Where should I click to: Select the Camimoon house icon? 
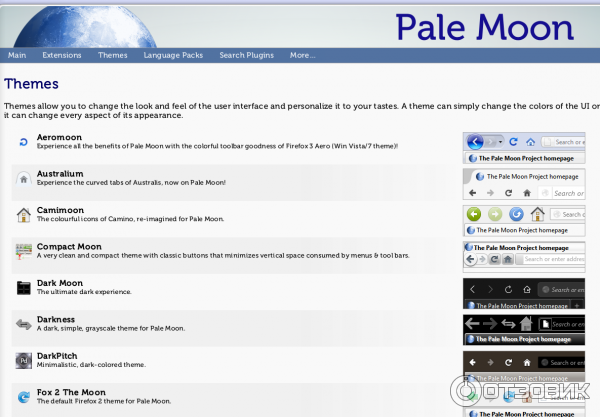tap(23, 215)
